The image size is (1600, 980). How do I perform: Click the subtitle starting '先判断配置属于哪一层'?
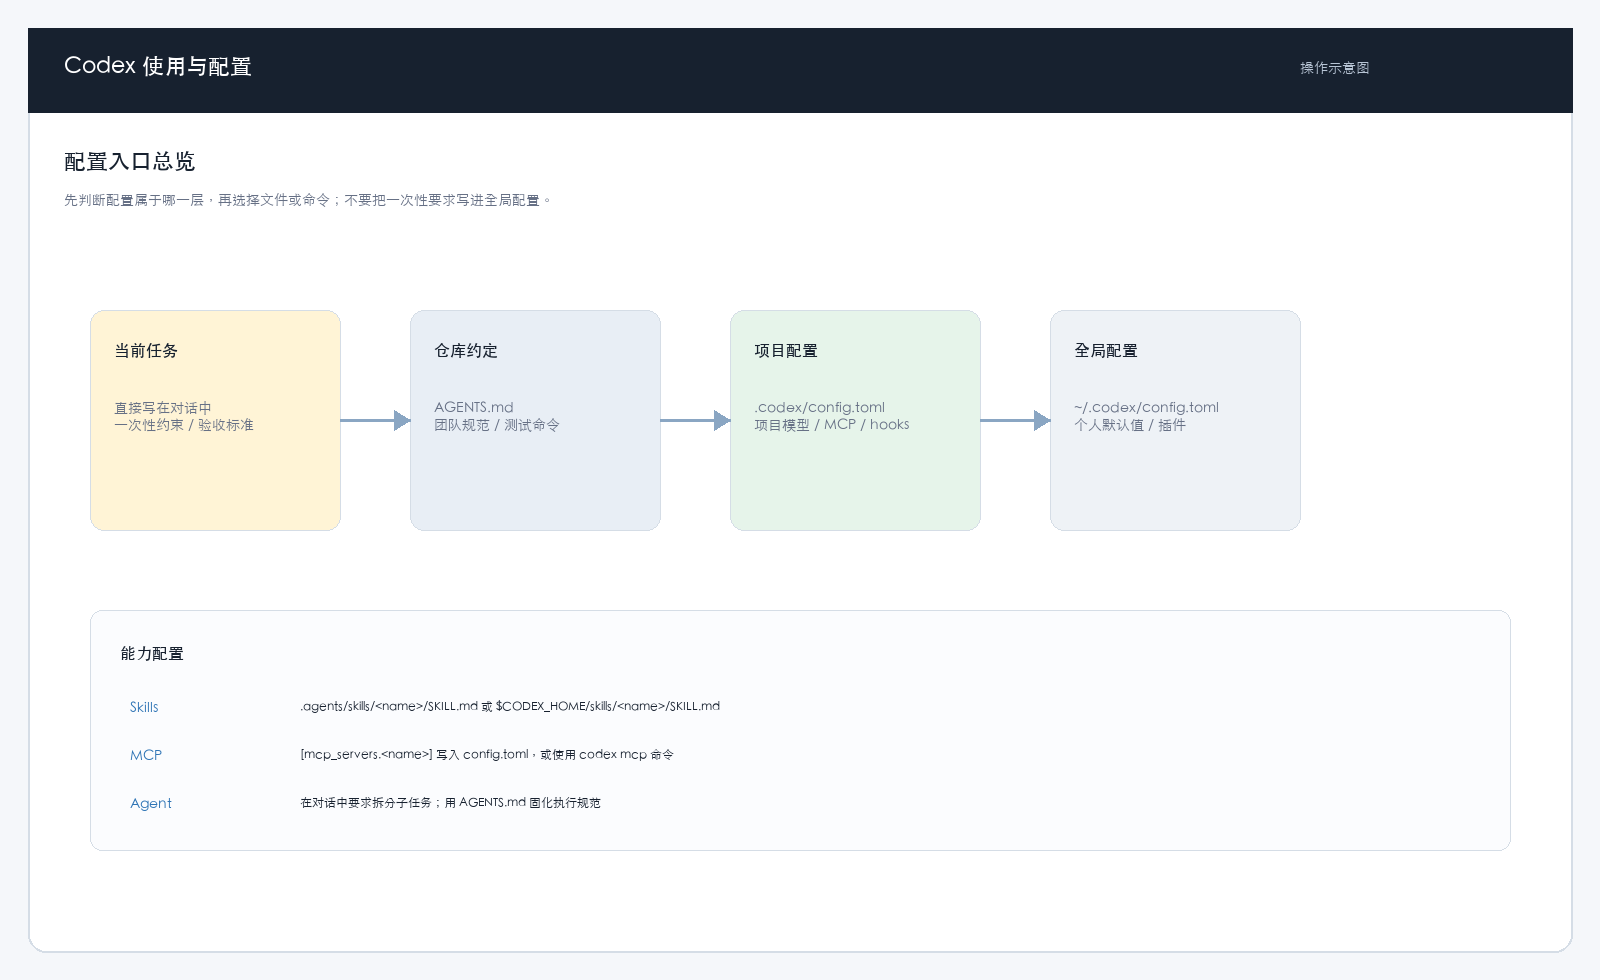[308, 200]
